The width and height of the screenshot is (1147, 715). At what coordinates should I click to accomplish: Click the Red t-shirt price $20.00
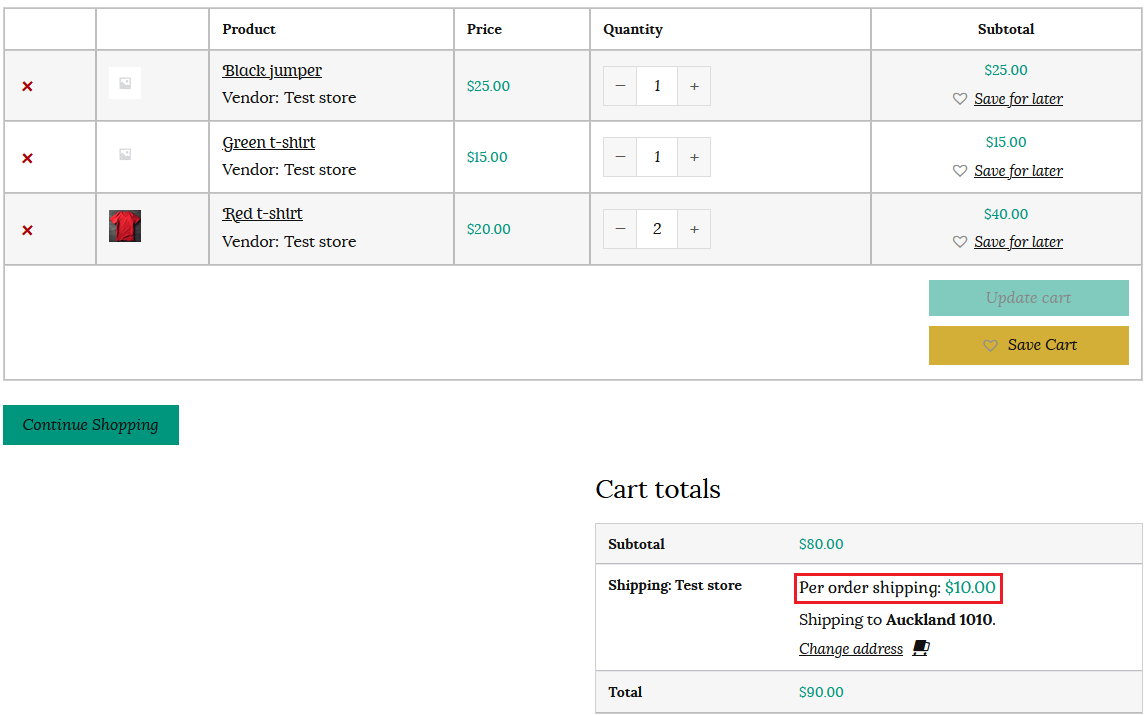tap(489, 229)
